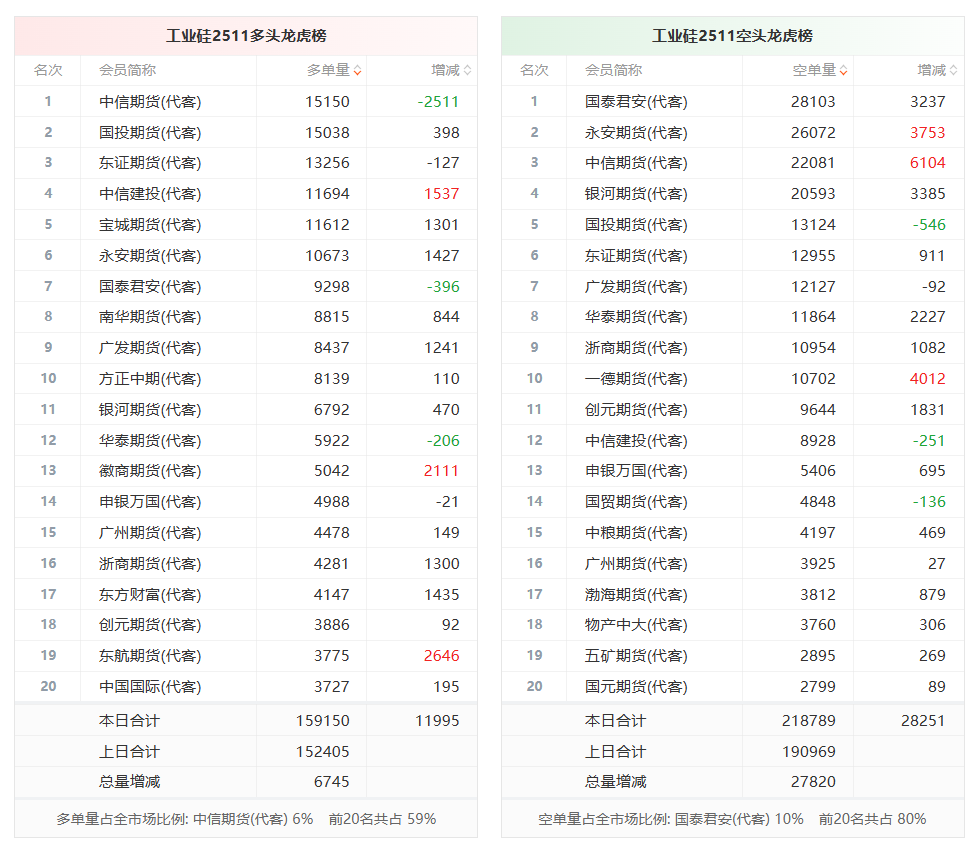The image size is (977, 849).
Task: Select 东航期货(代客) row
Action: pyautogui.click(x=246, y=656)
